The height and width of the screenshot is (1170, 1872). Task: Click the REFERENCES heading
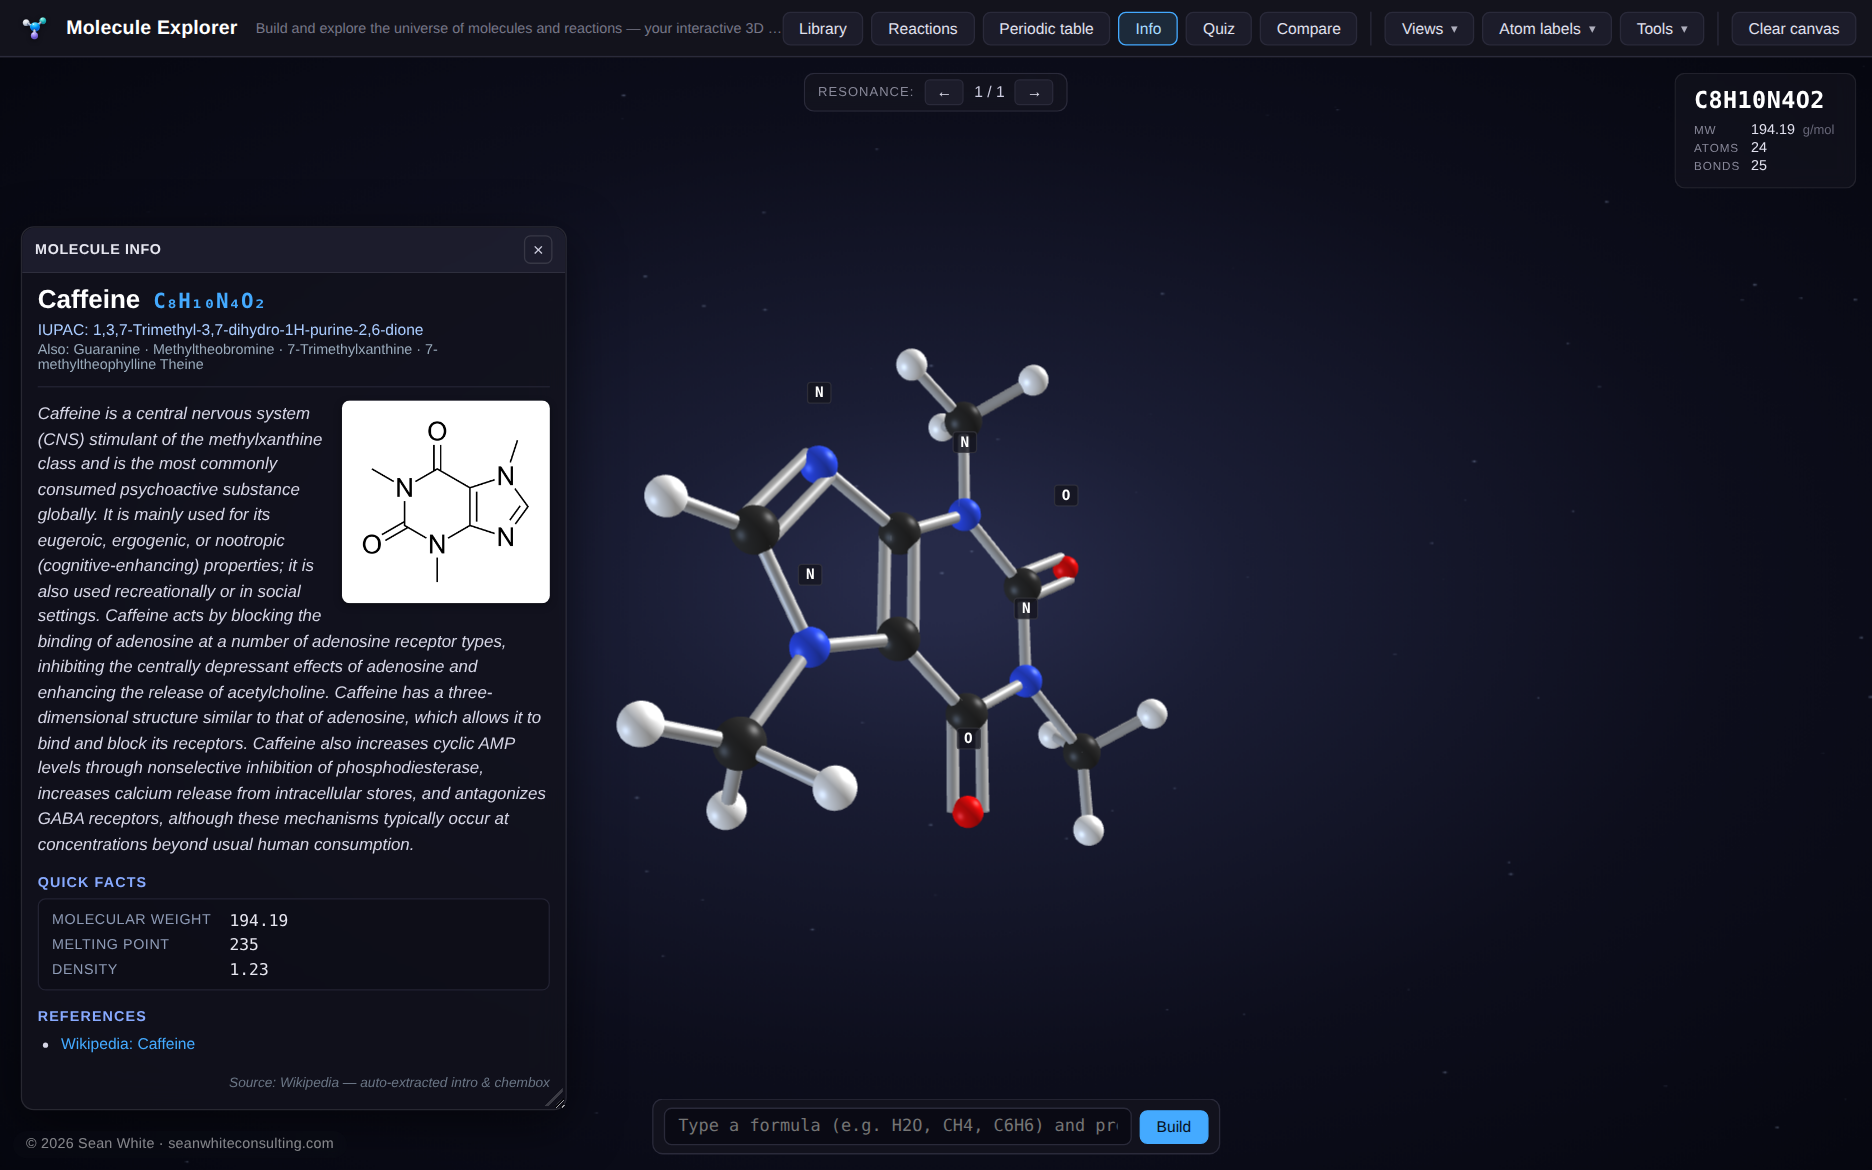(92, 1016)
